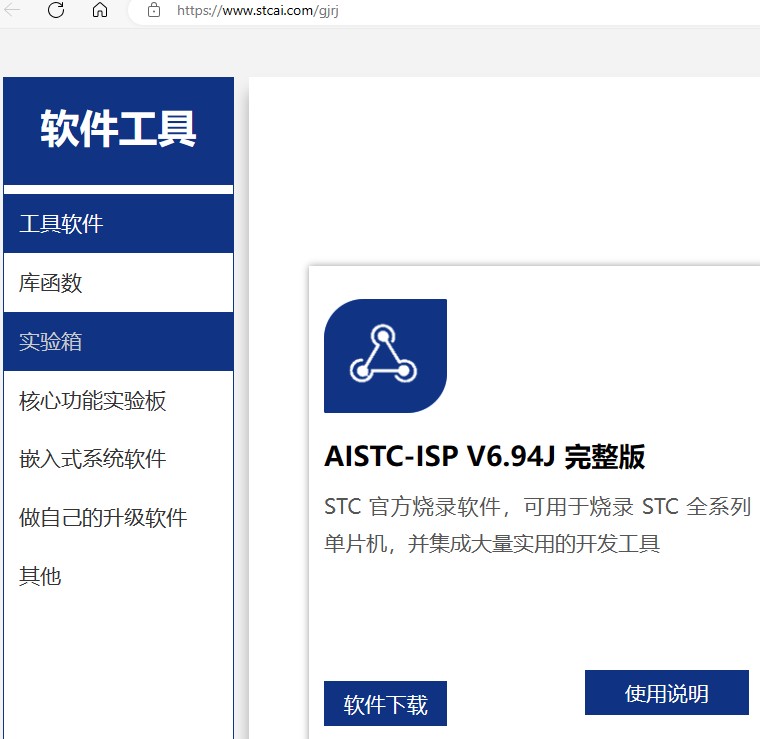
Task: Click the STC 官方烧录软件 description text
Action: pos(538,525)
